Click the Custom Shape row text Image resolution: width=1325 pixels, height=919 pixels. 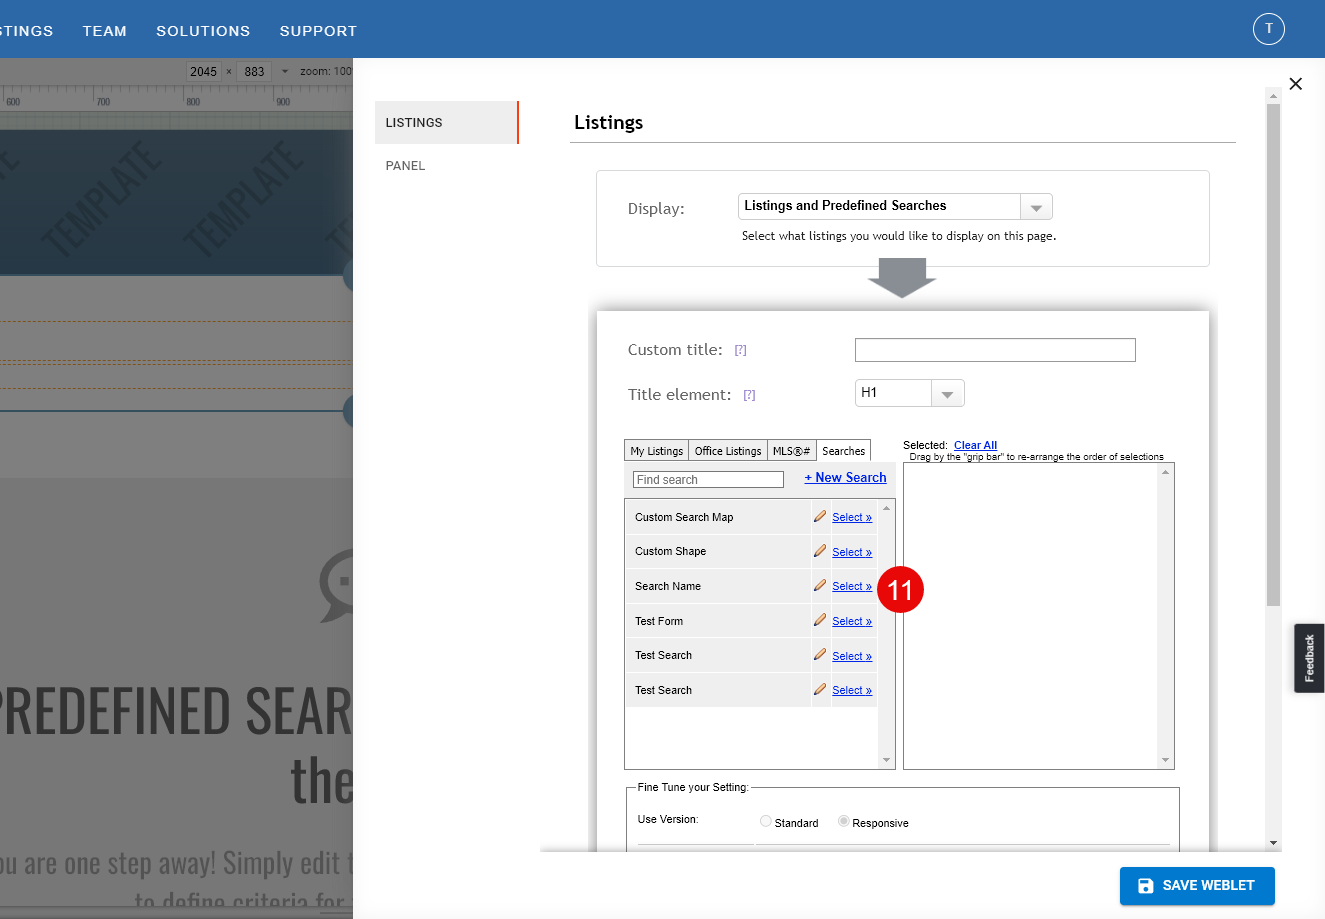click(670, 551)
